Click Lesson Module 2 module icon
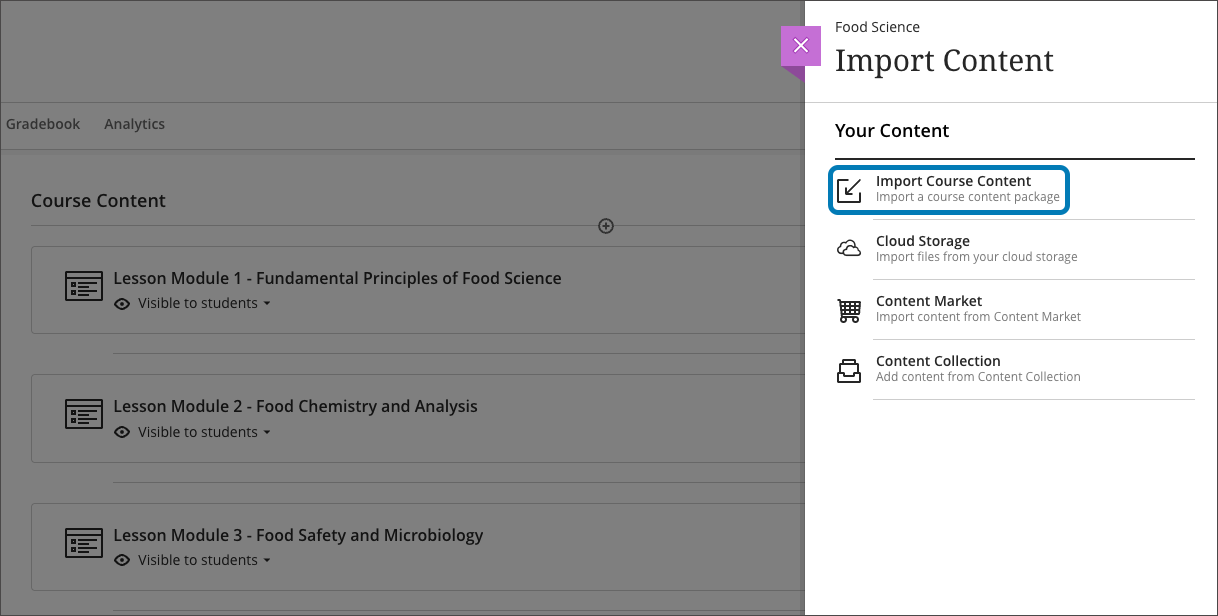The width and height of the screenshot is (1218, 616). tap(84, 414)
